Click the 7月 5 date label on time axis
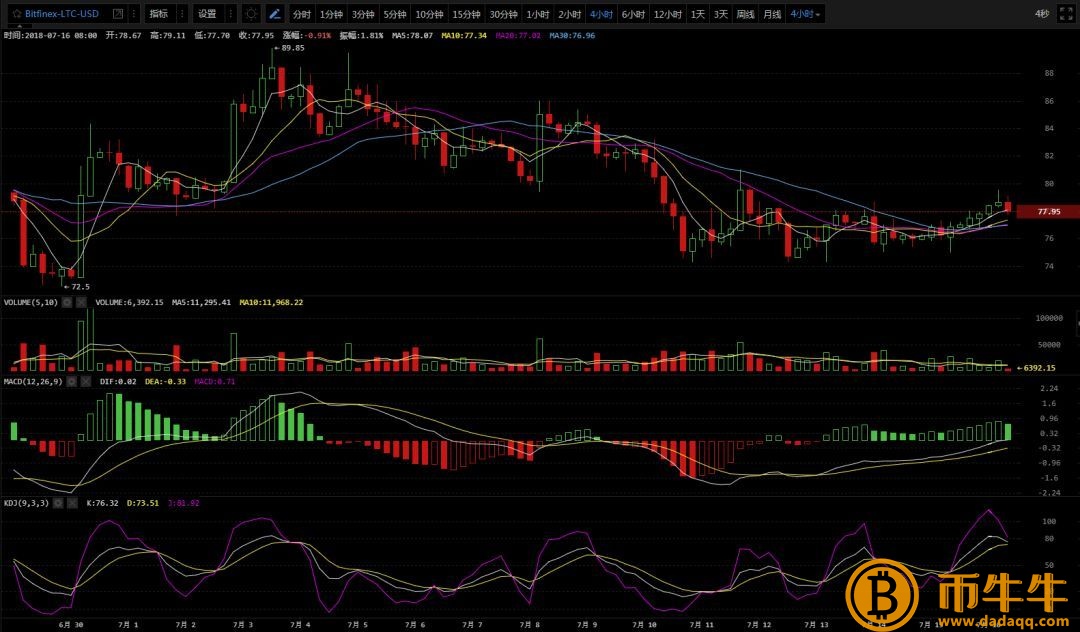The image size is (1080, 632). click(357, 624)
